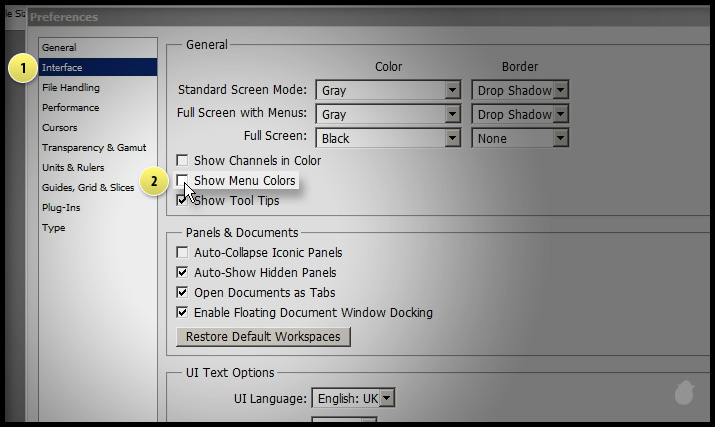The height and width of the screenshot is (427, 715).
Task: Toggle the Show Menu Colors checkbox
Action: click(182, 181)
